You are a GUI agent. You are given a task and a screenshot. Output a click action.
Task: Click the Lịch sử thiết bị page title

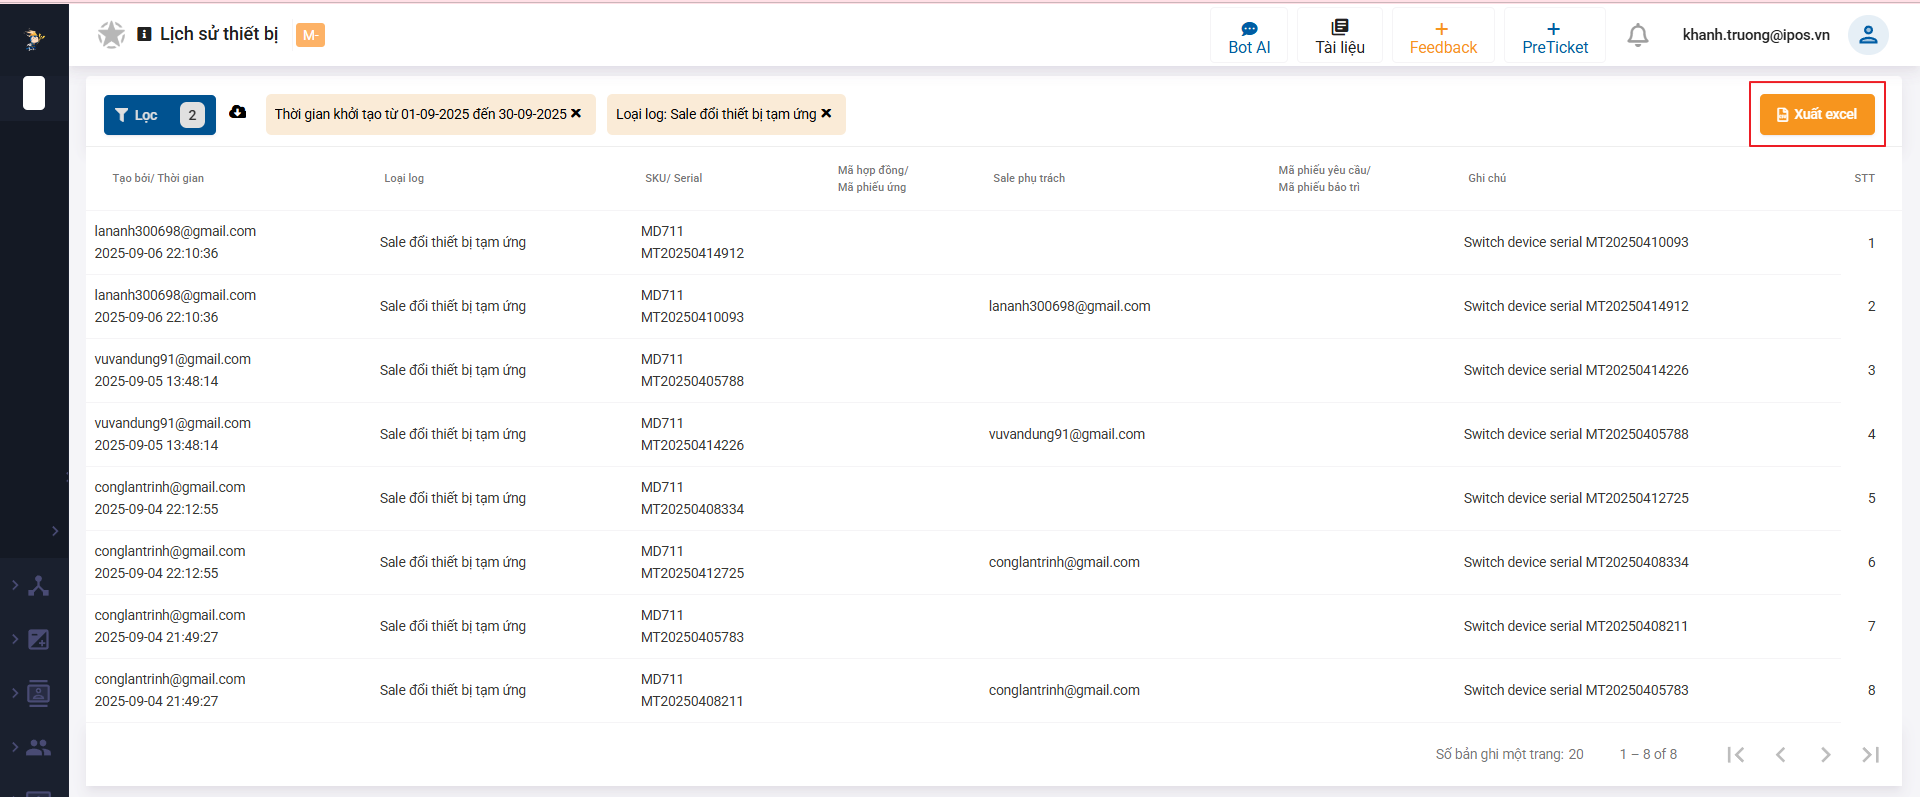click(x=219, y=34)
